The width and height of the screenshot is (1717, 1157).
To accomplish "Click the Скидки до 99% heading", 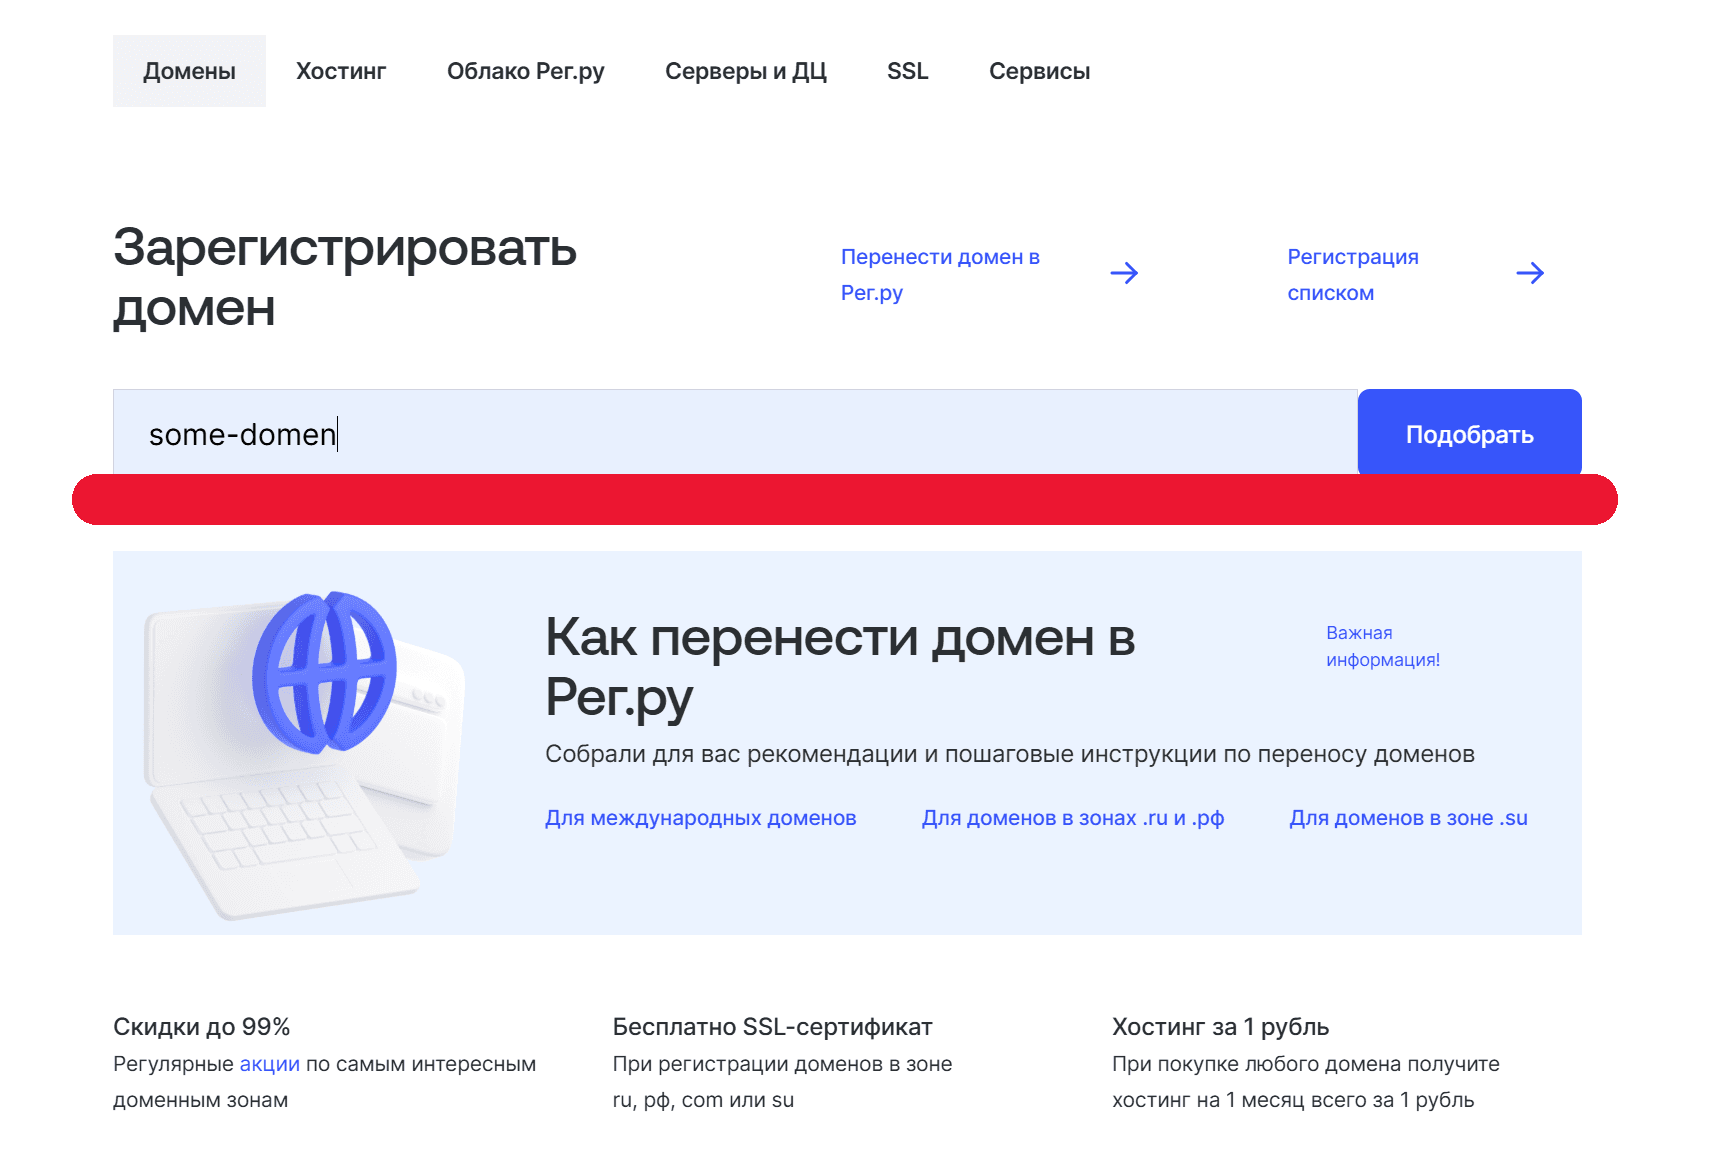I will tap(202, 1027).
